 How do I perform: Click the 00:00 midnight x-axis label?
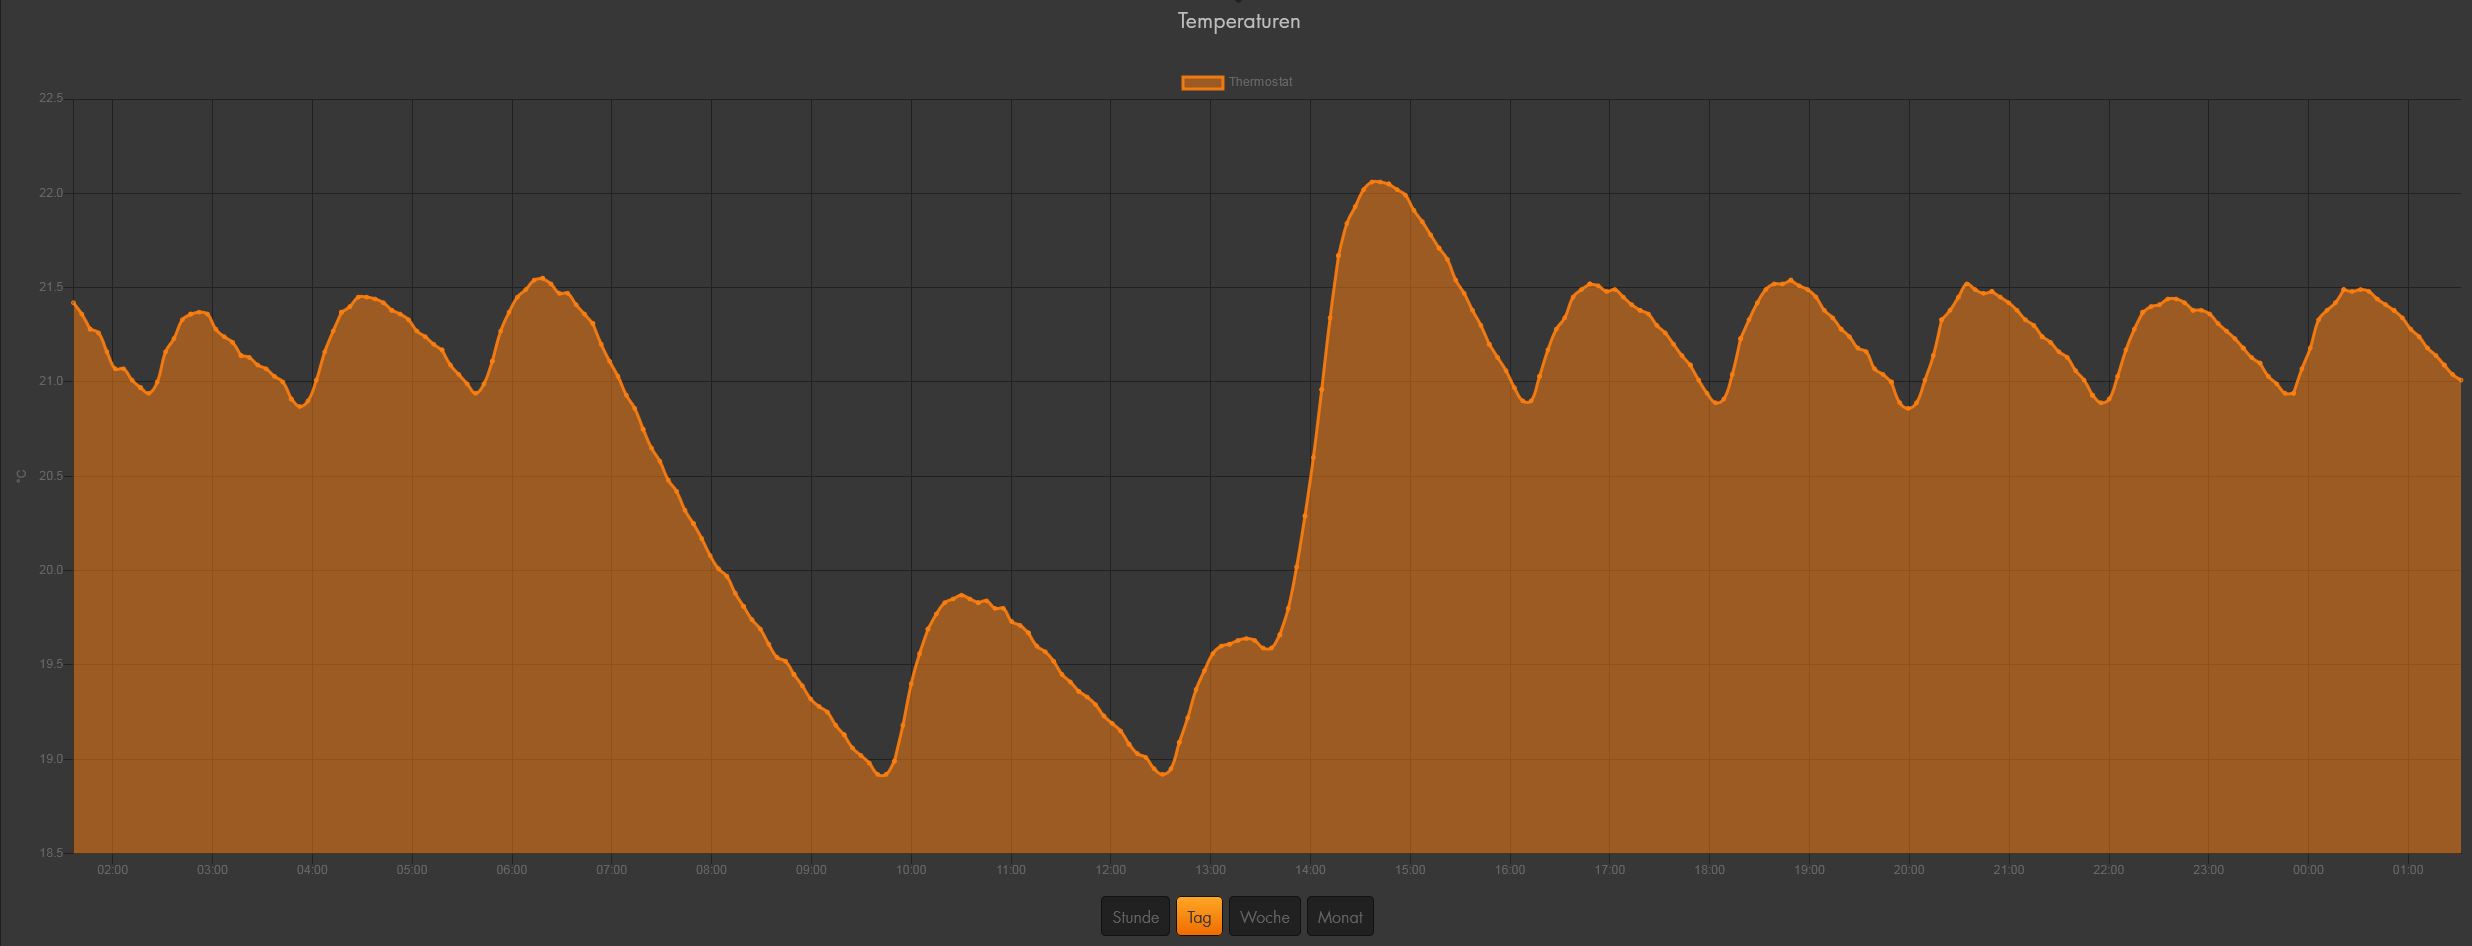(x=2308, y=870)
